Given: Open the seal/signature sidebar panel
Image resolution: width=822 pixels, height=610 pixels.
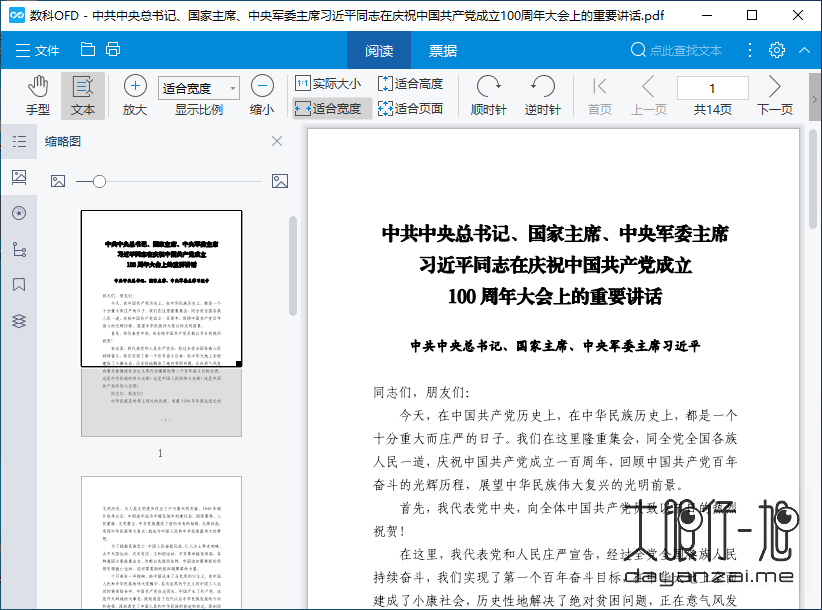Looking at the screenshot, I should [19, 213].
